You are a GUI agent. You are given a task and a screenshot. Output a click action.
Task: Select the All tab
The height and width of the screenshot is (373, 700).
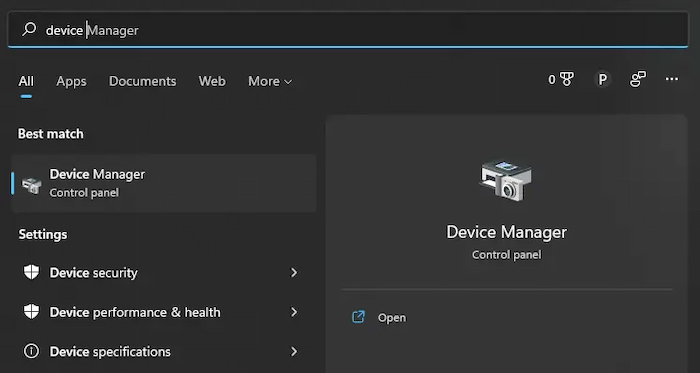[x=26, y=81]
